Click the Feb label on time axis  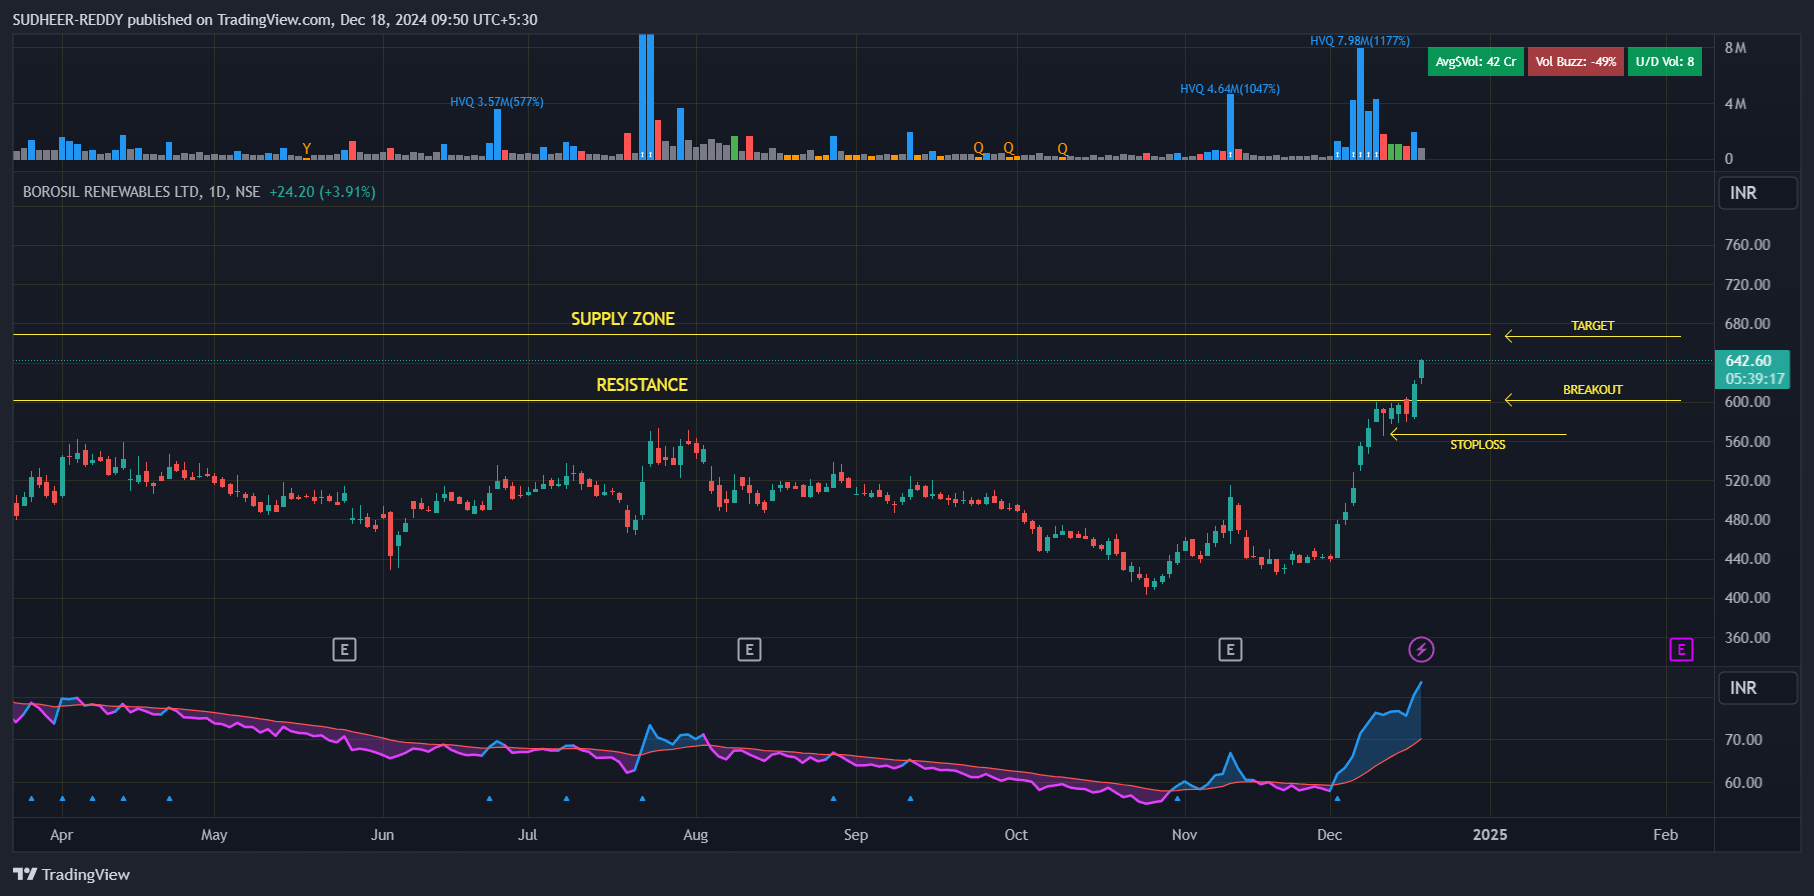pyautogui.click(x=1665, y=835)
